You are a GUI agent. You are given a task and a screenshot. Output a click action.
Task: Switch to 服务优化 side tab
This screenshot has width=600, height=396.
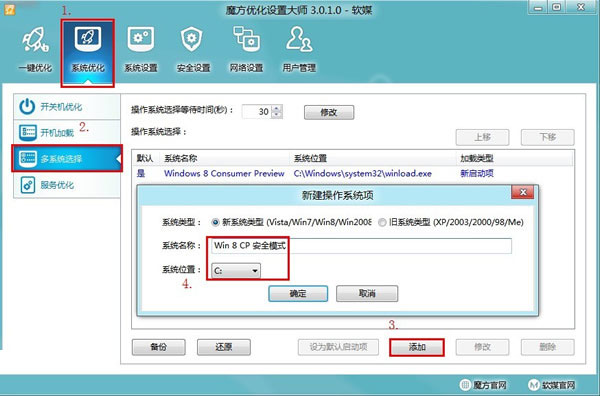coord(67,185)
